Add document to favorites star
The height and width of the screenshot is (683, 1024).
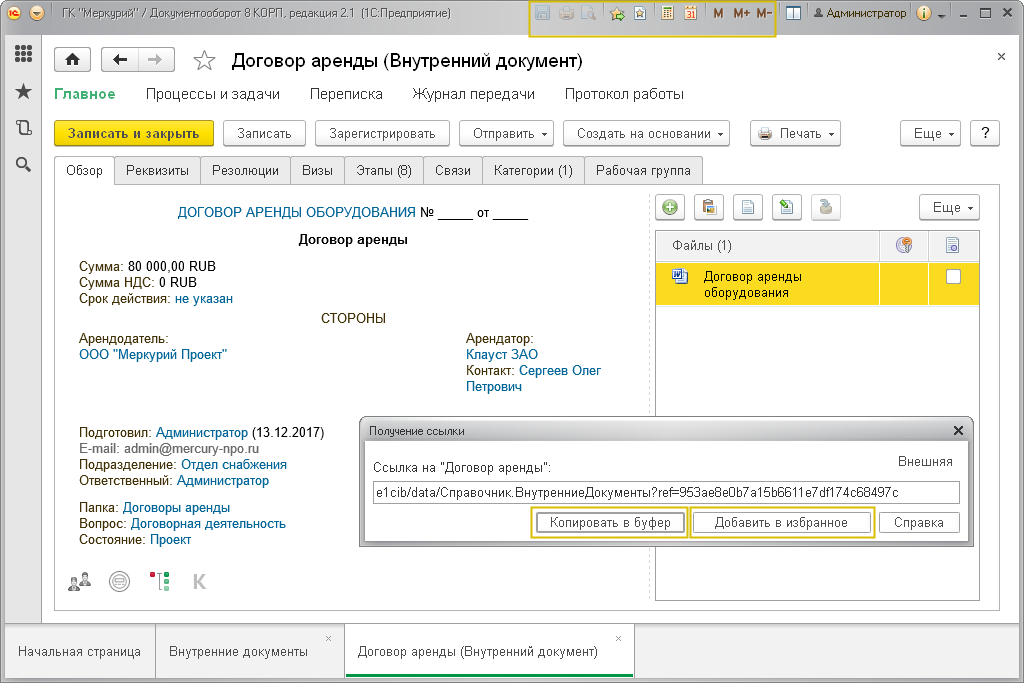pyautogui.click(x=204, y=61)
